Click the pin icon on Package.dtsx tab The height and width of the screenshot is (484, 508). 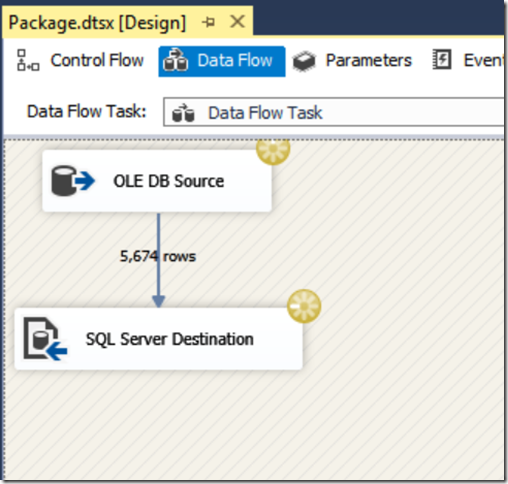[209, 23]
